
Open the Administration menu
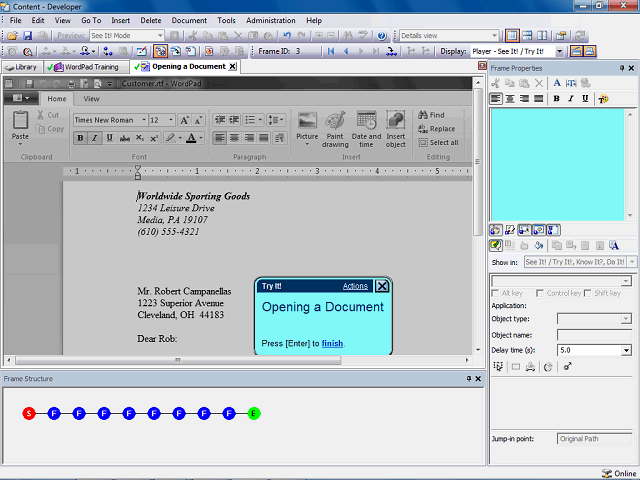[271, 20]
